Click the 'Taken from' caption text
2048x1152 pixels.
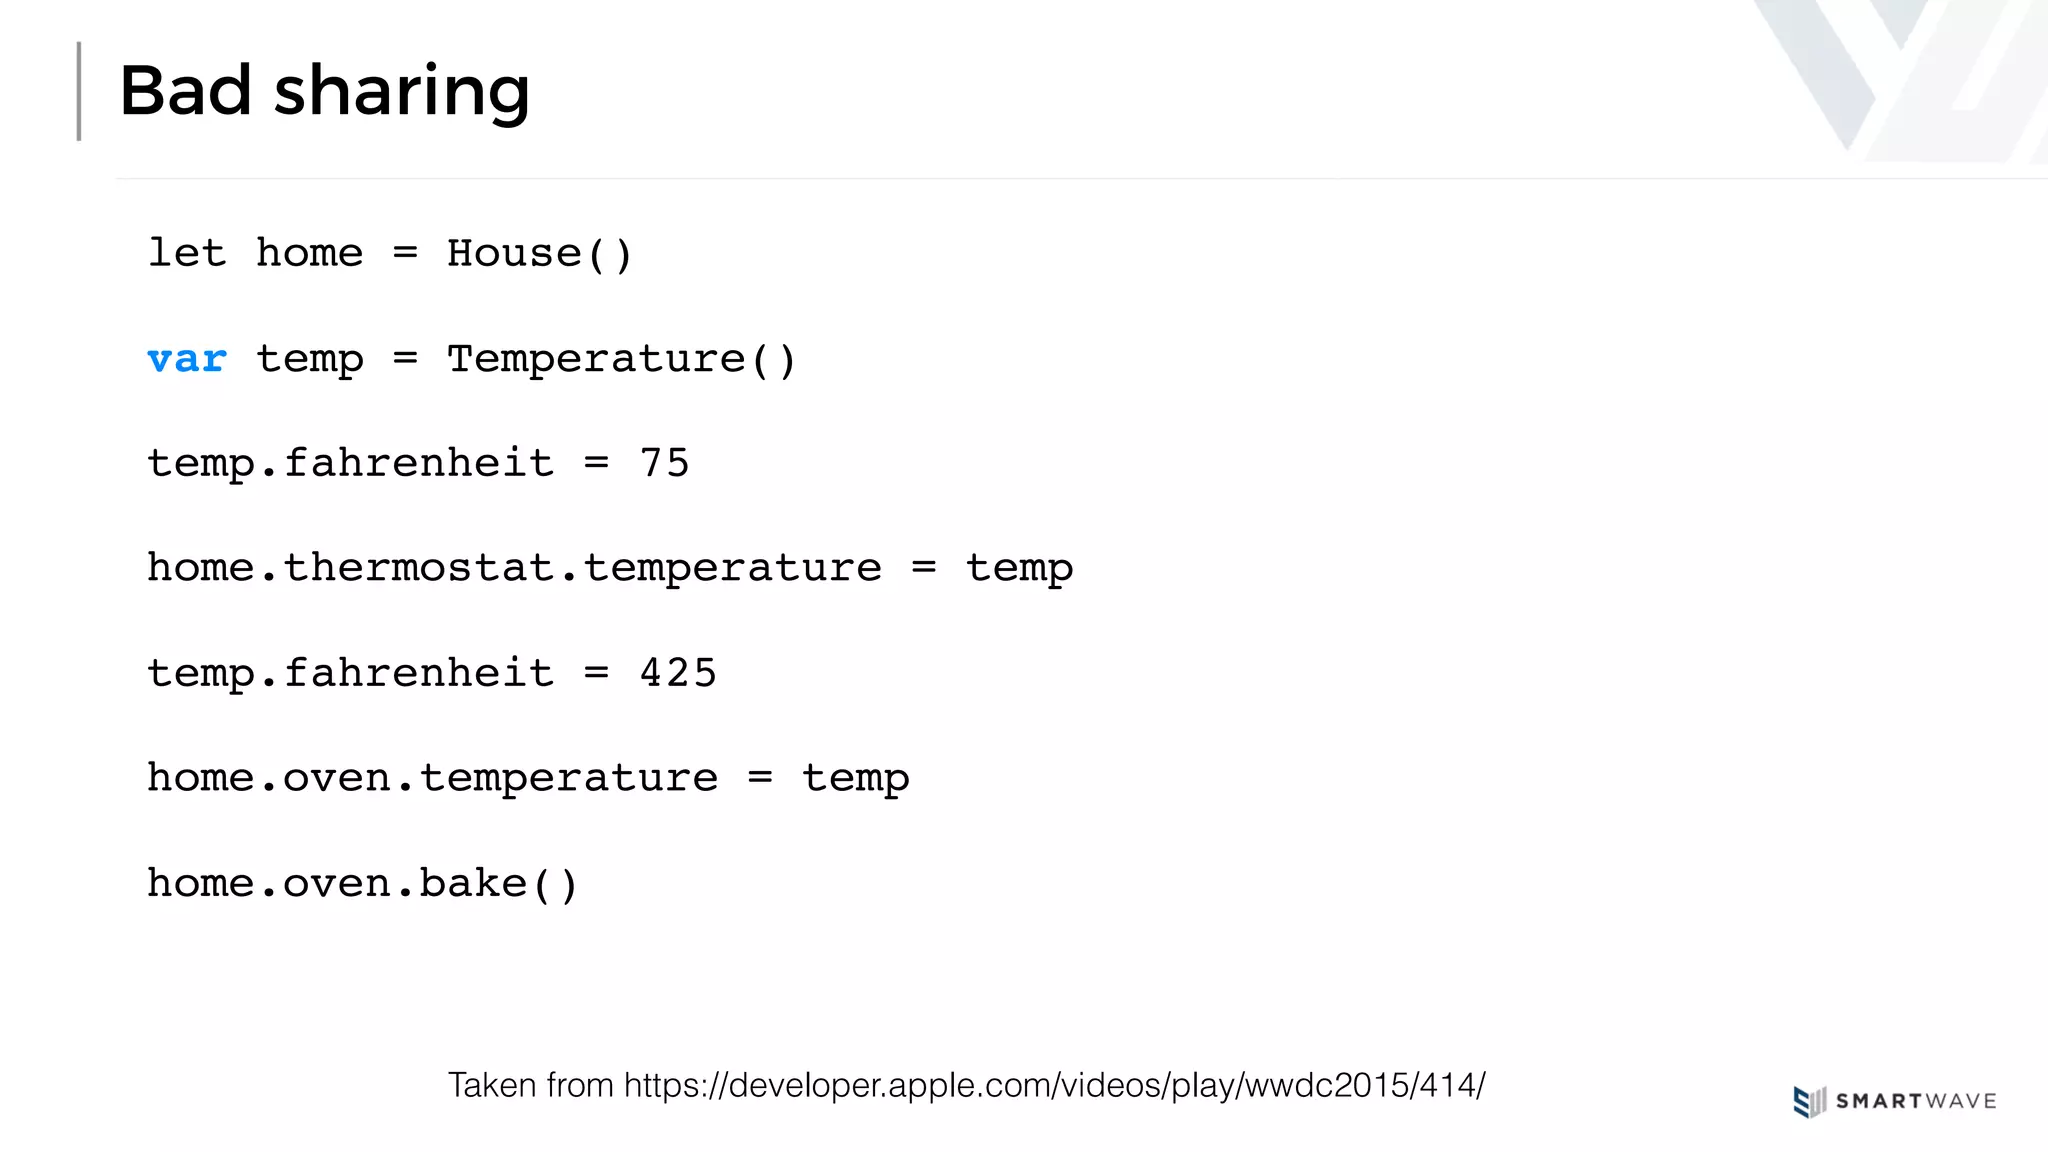click(530, 1085)
